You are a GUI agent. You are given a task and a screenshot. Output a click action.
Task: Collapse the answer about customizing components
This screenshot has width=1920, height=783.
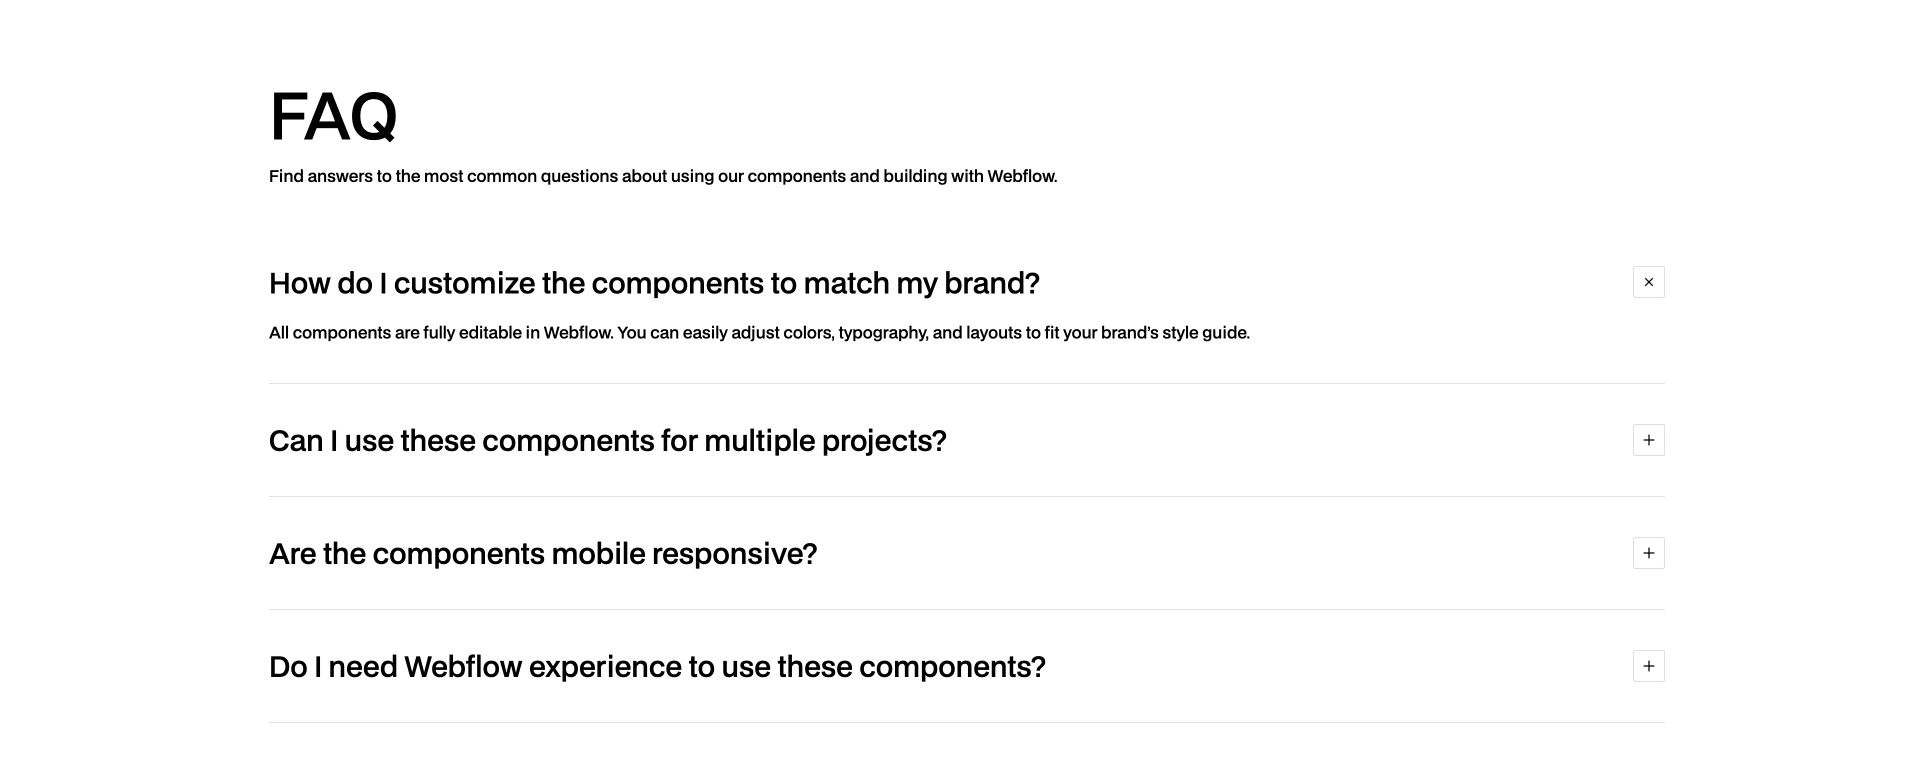(1648, 282)
